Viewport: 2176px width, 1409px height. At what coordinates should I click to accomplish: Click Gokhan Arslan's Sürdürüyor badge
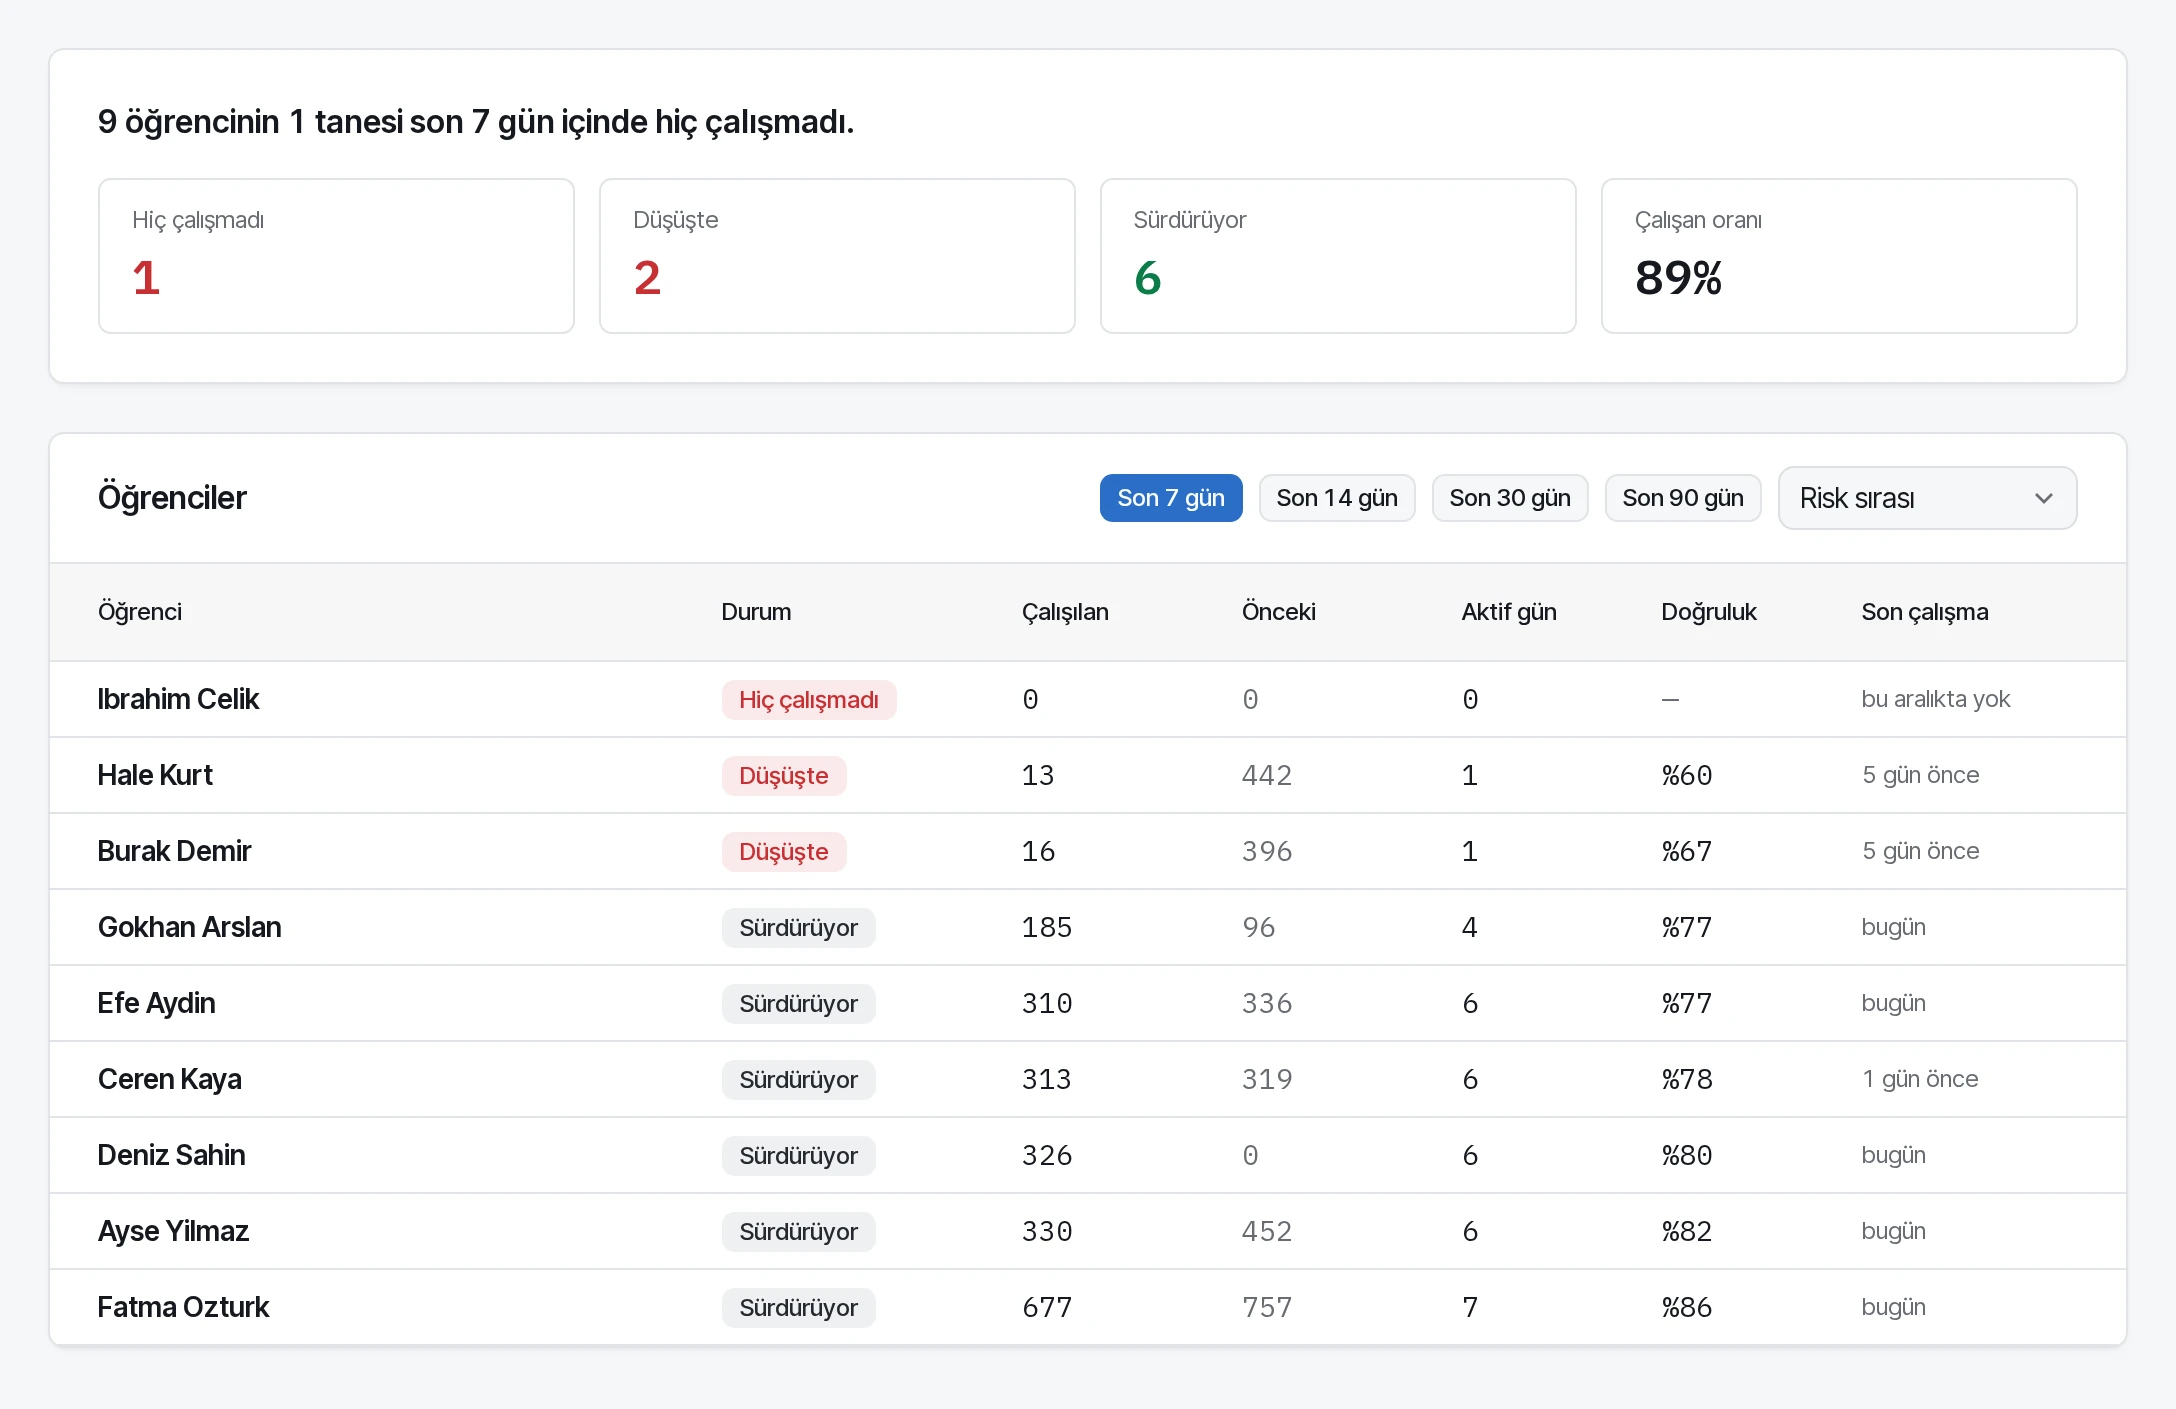pyautogui.click(x=798, y=928)
